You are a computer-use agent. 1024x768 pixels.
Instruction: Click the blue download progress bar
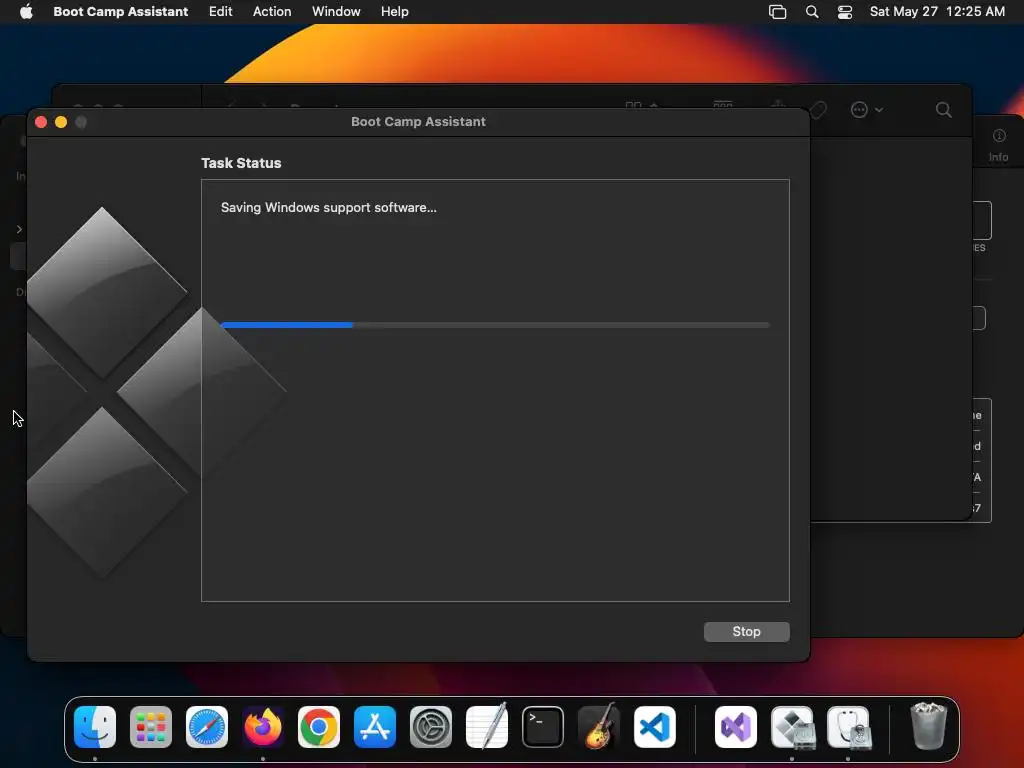coord(495,325)
